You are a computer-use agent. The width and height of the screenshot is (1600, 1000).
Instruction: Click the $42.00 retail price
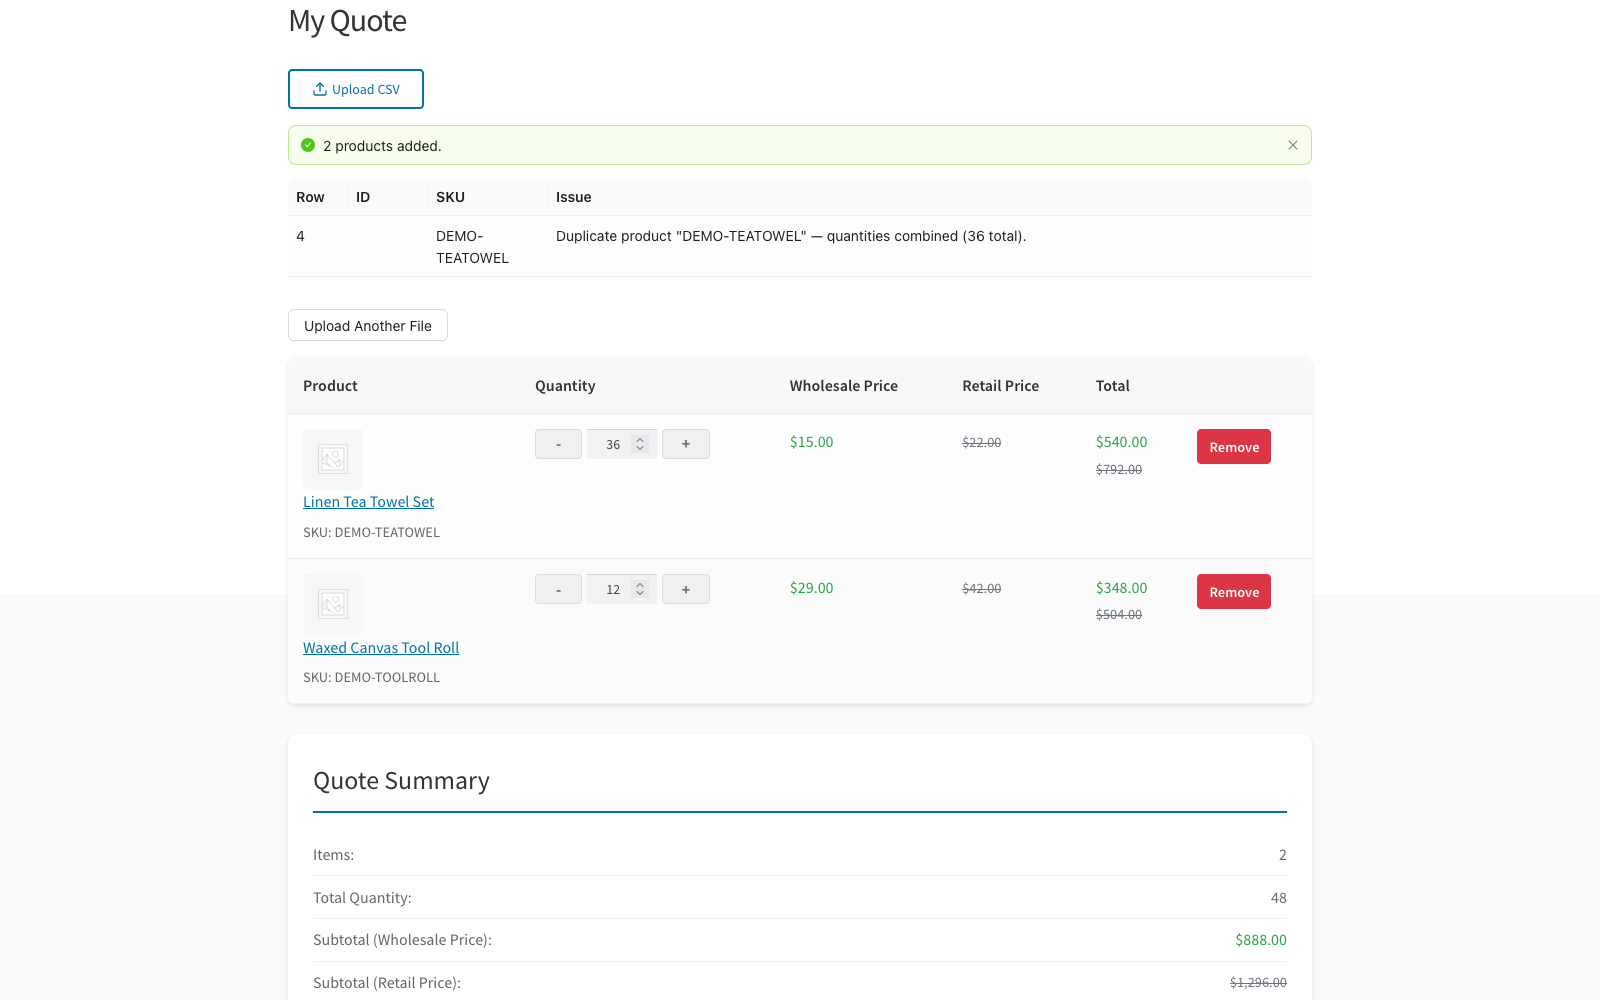[x=981, y=589]
